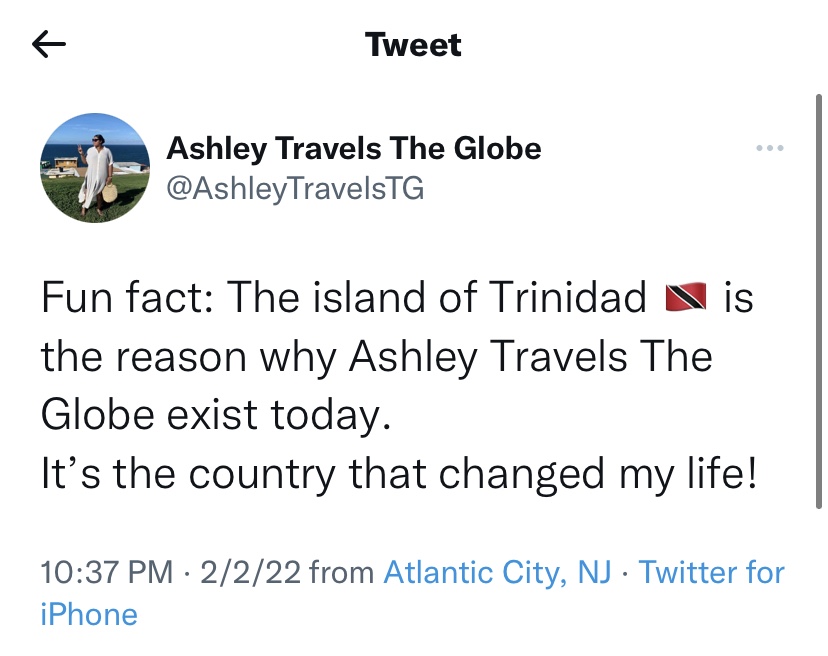Open the three-dot more options menu
Image resolution: width=828 pixels, height=656 pixels.
click(769, 149)
